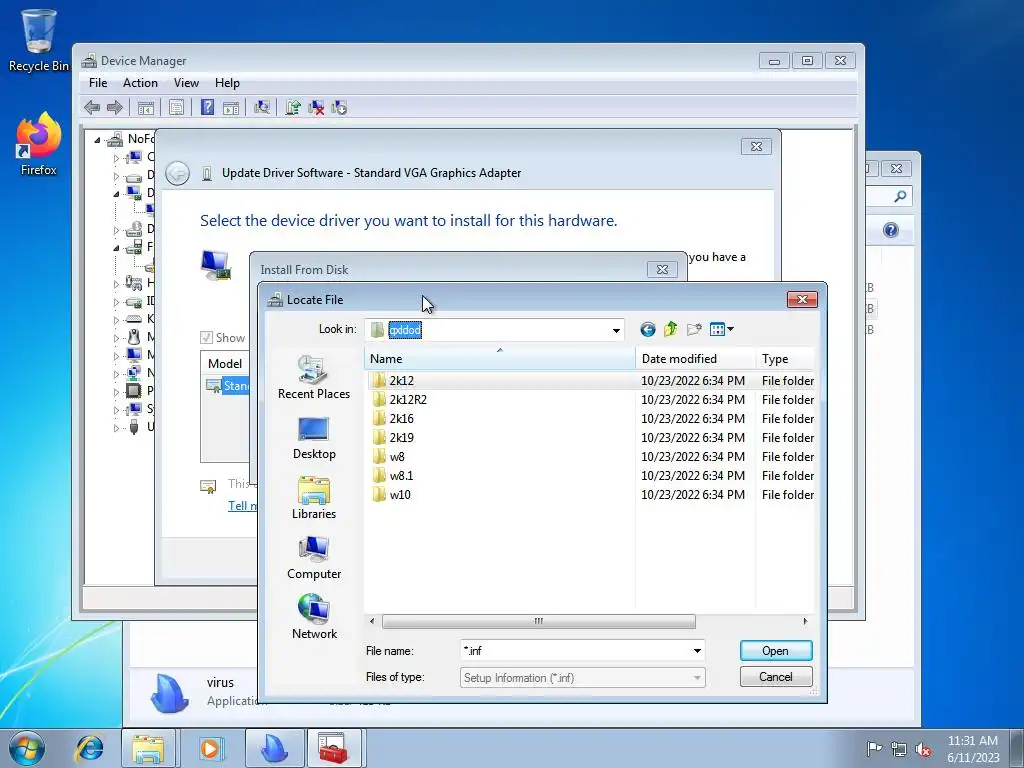The image size is (1024, 768).
Task: Expand the processor category in device tree
Action: [x=116, y=392]
